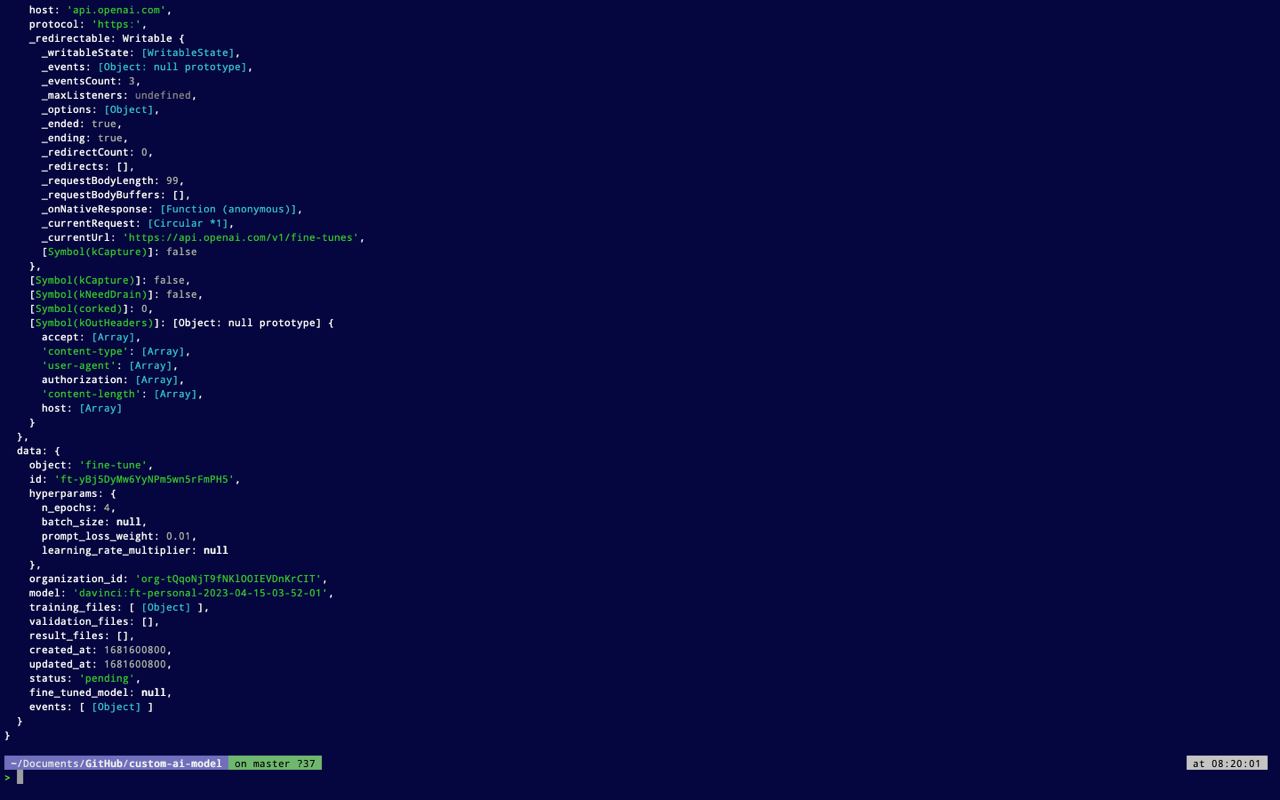Screen dimensions: 1280x800
Task: Click the 'user-agent' header line
Action: click(x=109, y=365)
